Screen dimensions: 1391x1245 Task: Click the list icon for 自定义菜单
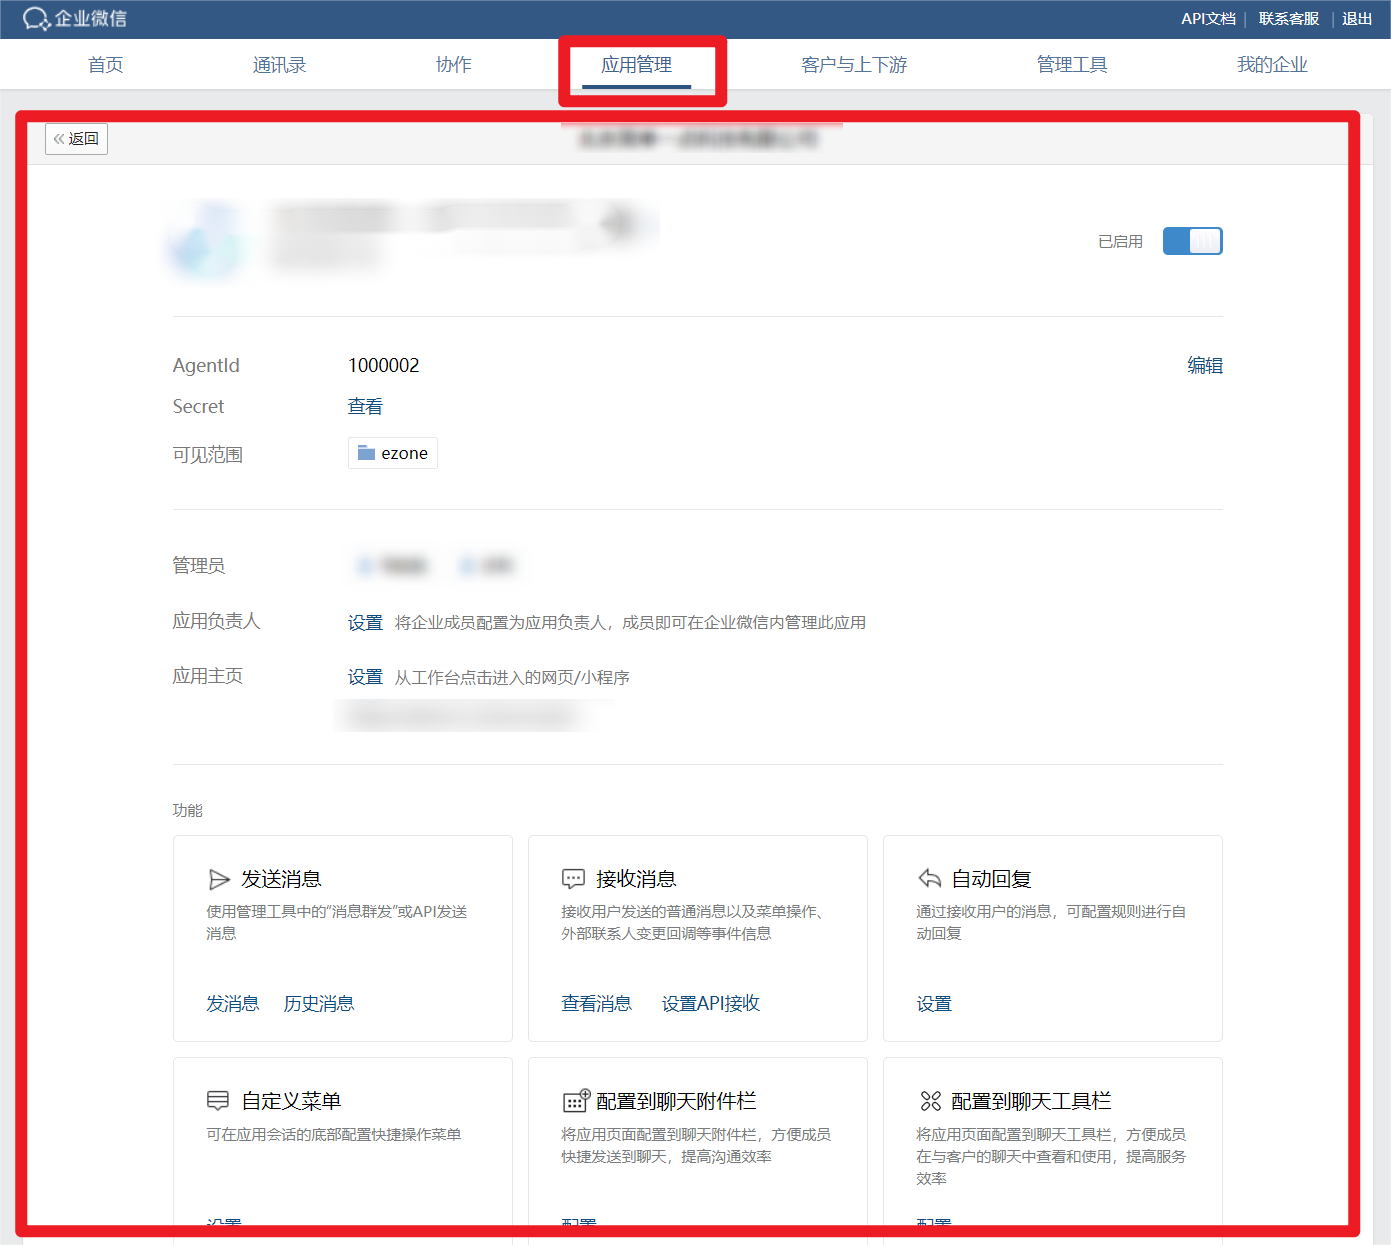[219, 1100]
